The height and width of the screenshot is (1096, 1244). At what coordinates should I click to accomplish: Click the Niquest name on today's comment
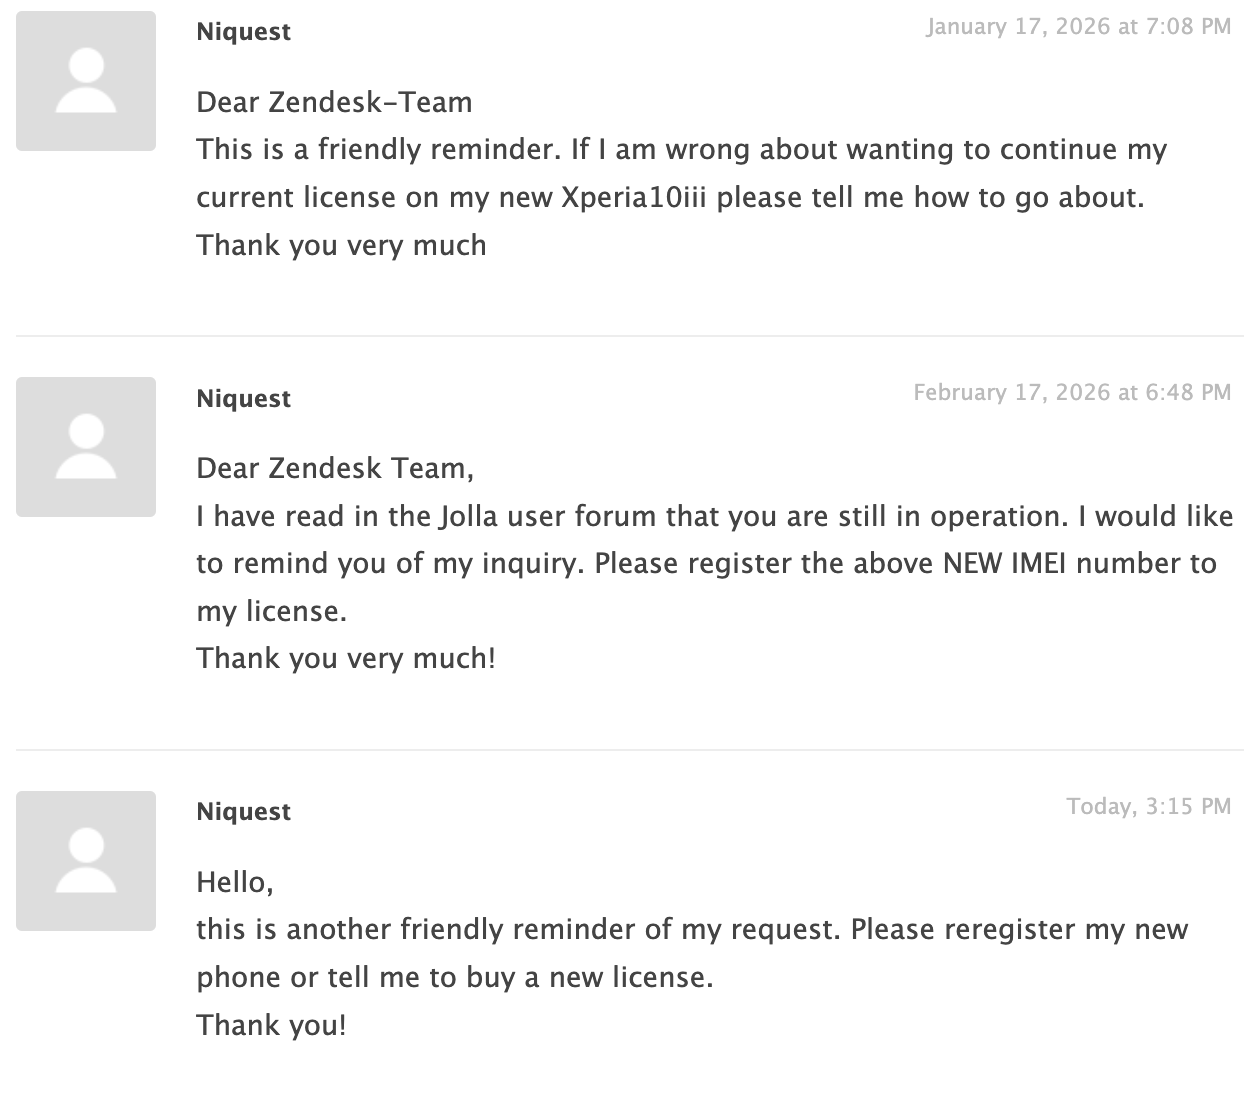[x=243, y=811]
